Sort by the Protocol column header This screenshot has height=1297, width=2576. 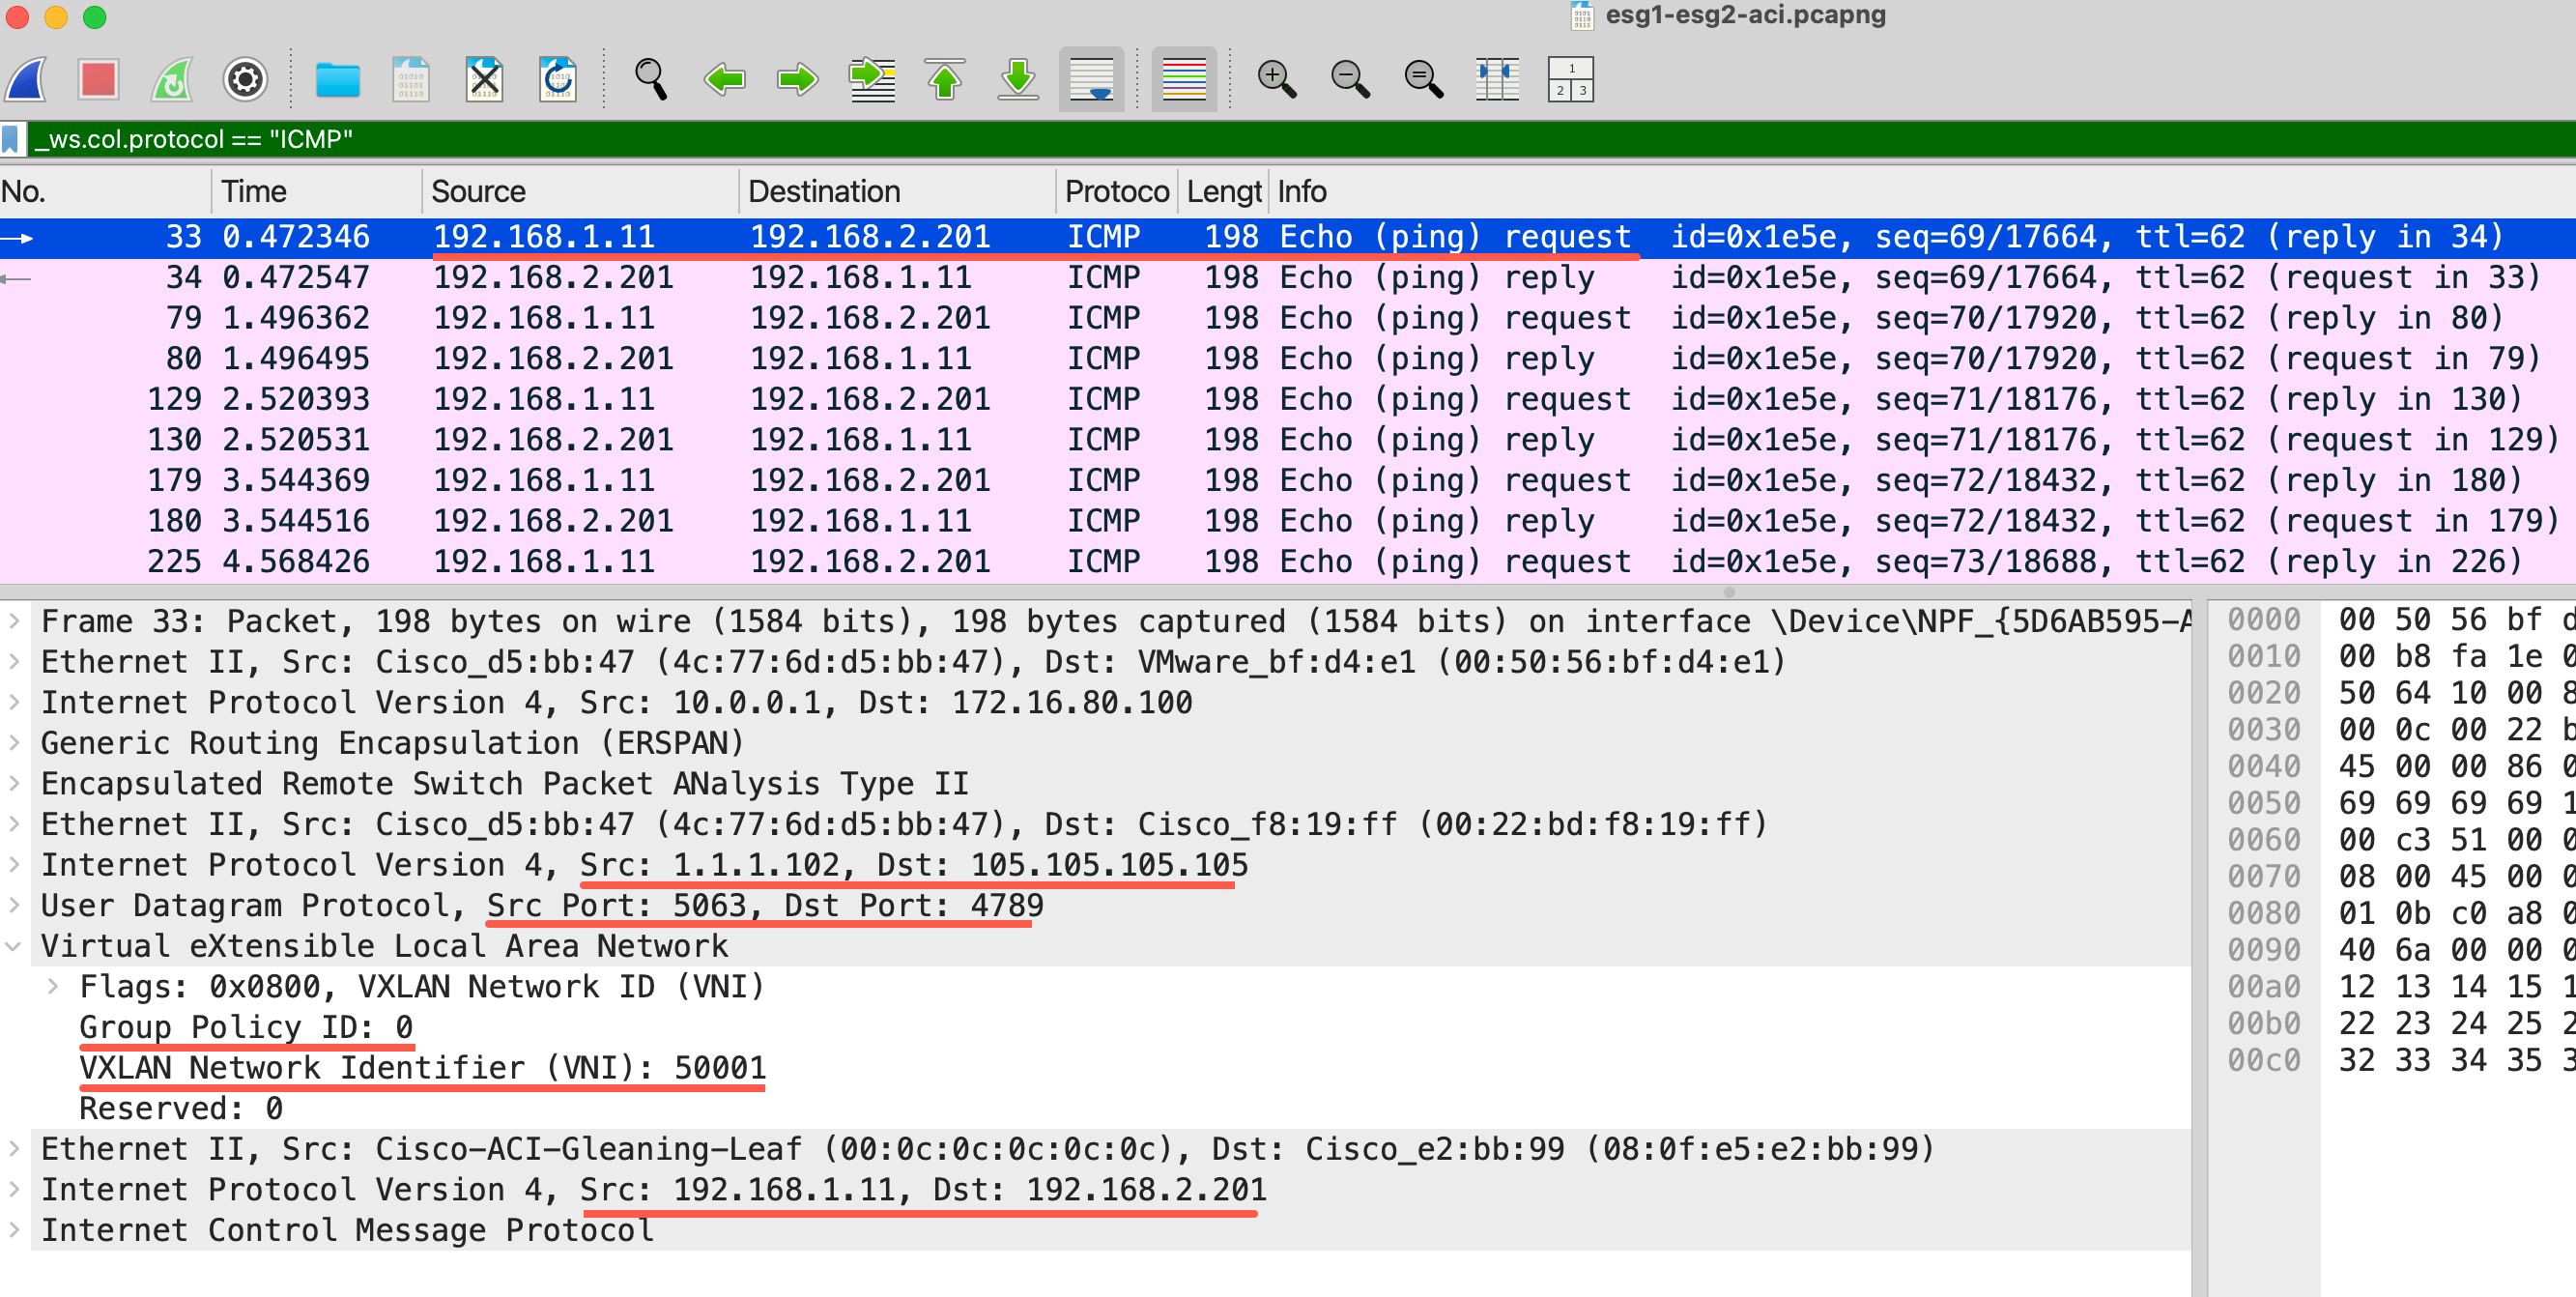[x=1117, y=191]
